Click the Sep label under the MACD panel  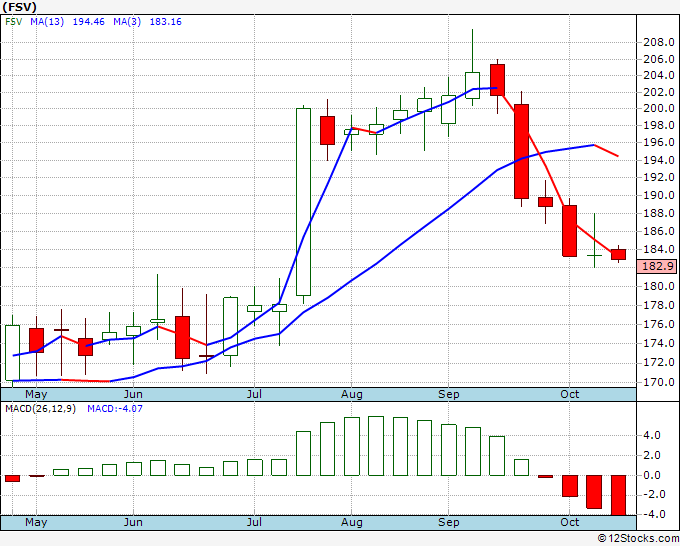pos(448,522)
